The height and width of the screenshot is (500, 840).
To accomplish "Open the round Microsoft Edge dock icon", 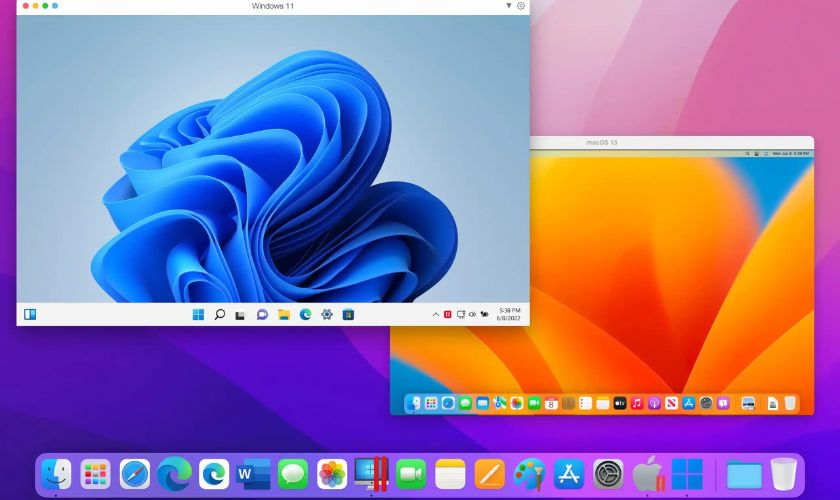I will (x=174, y=474).
